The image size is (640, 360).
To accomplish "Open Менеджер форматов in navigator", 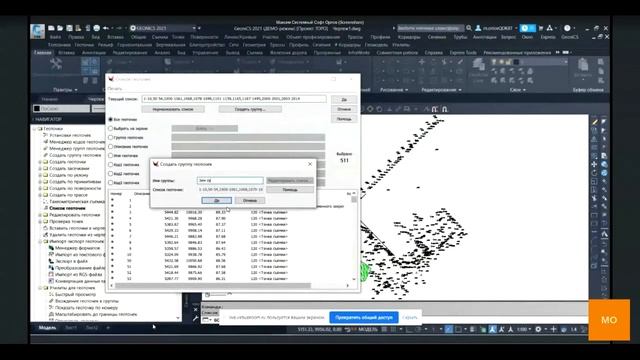I will pos(77,248).
